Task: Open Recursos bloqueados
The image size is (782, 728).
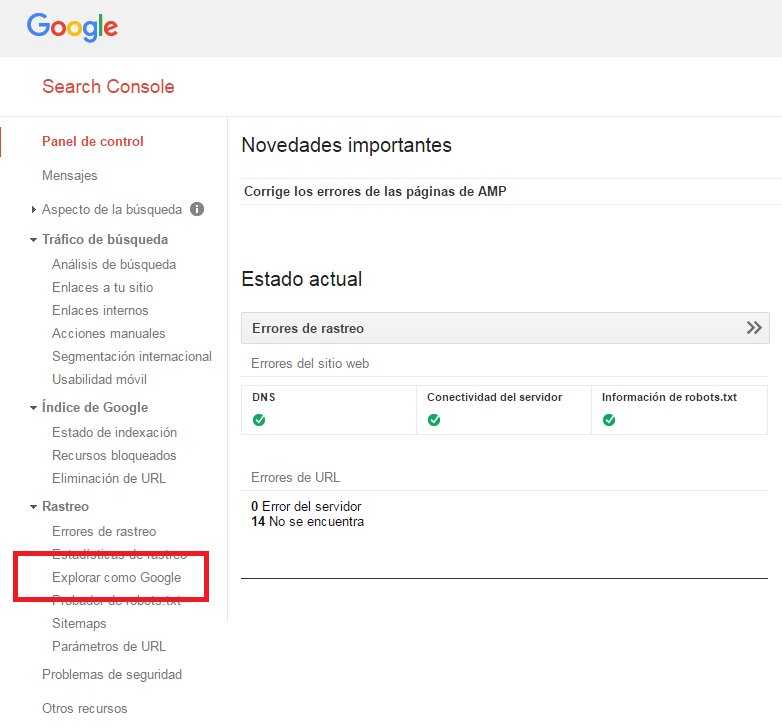Action: coord(114,455)
